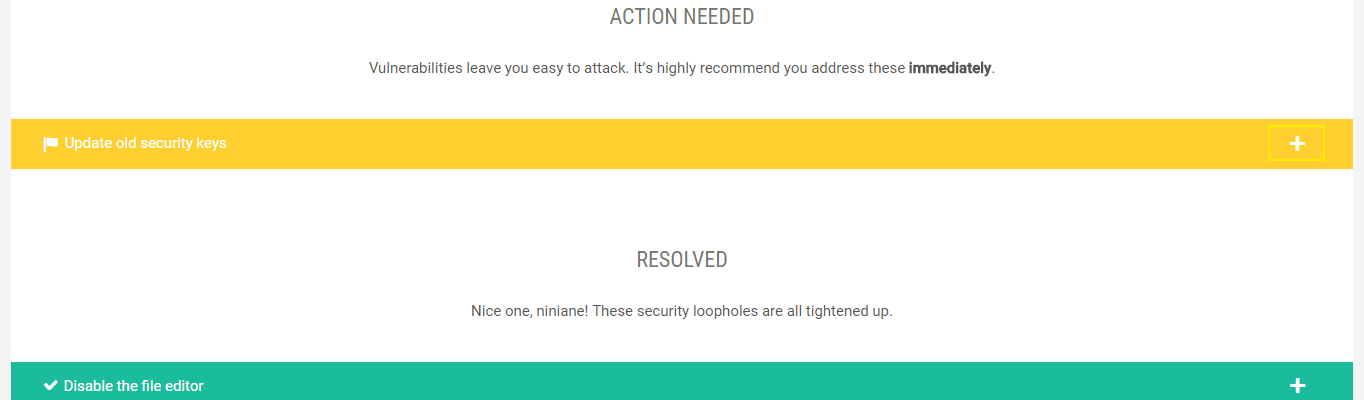Click the "Update old security keys" label

coord(145,143)
